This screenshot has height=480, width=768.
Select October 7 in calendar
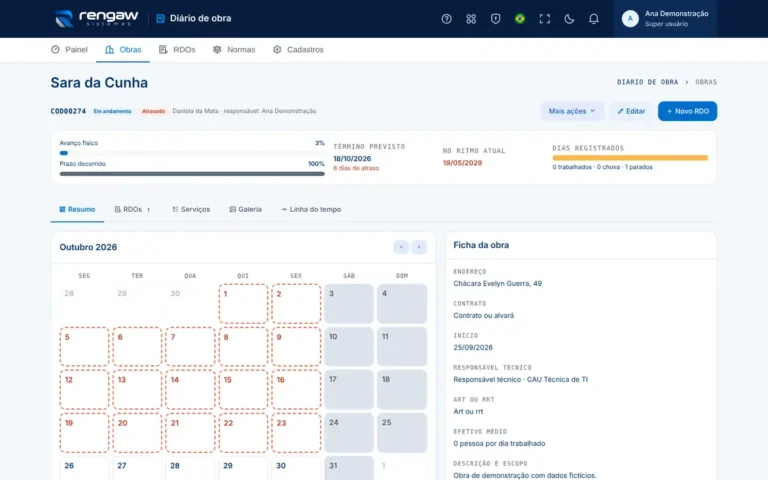[190, 347]
